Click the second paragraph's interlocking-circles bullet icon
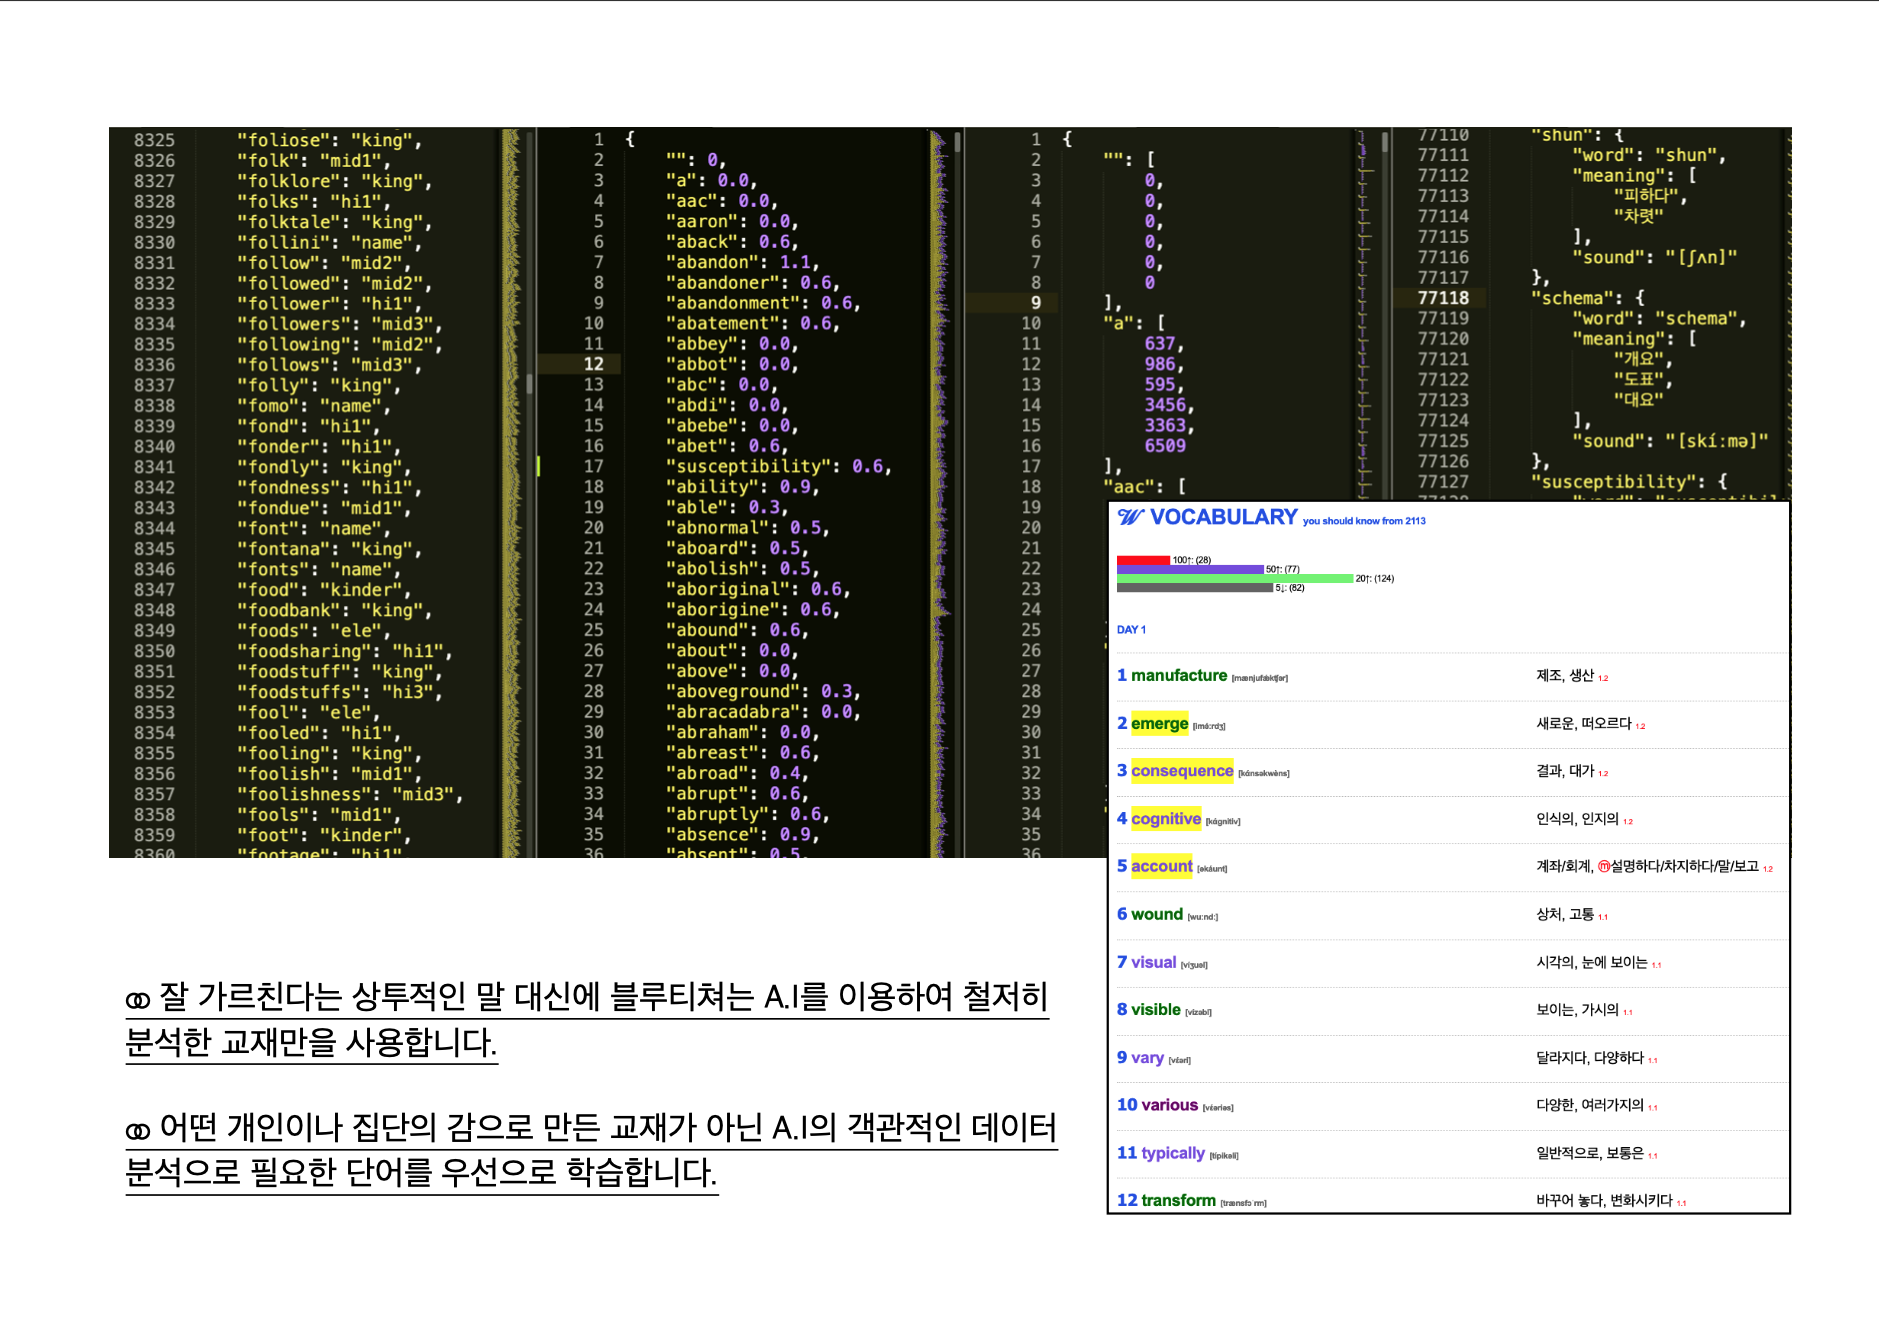The height and width of the screenshot is (1329, 1879). point(138,1130)
